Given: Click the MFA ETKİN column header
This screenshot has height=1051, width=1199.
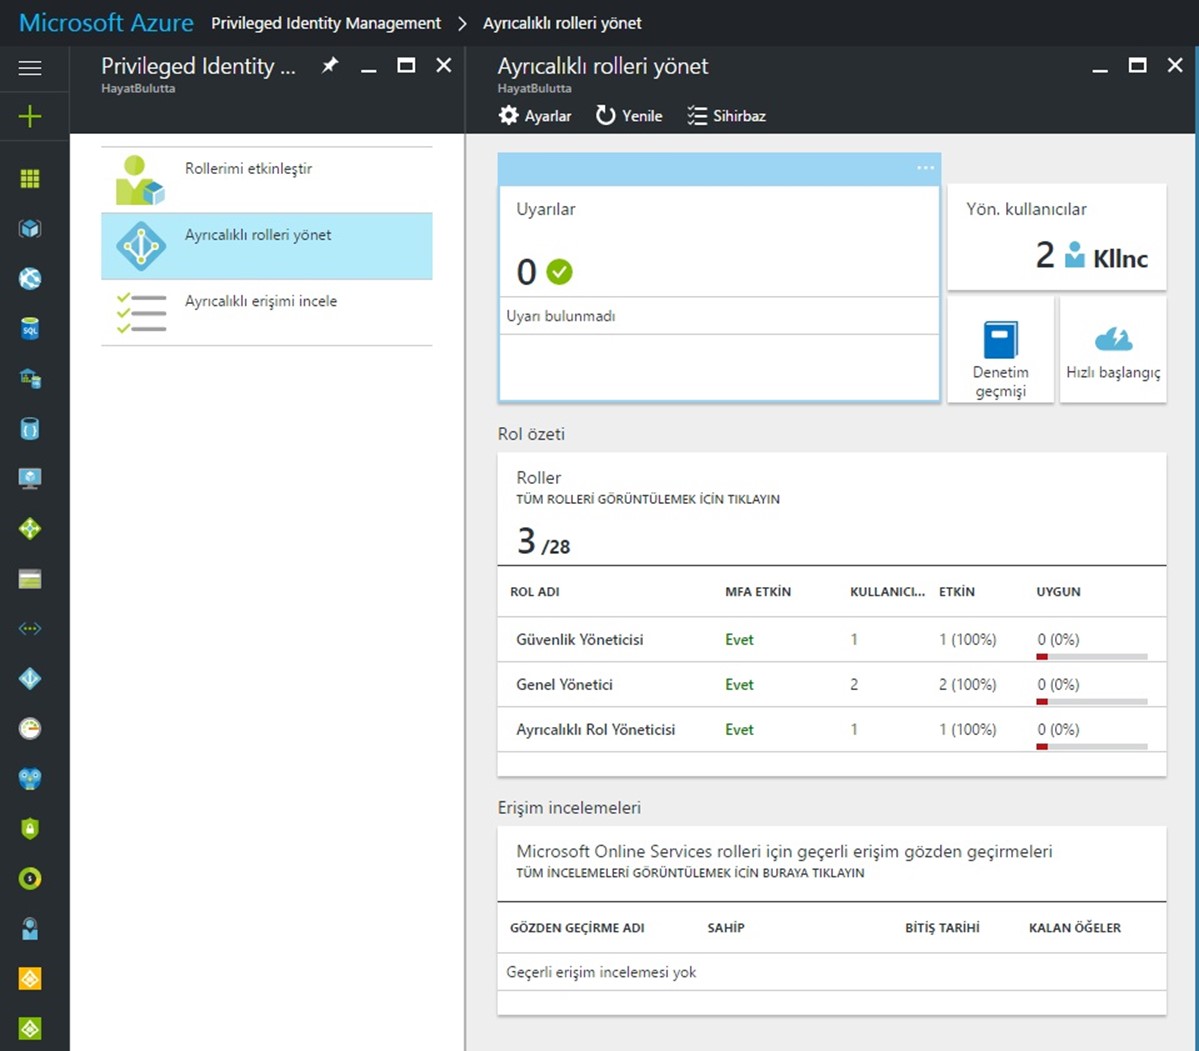Looking at the screenshot, I should [x=758, y=591].
